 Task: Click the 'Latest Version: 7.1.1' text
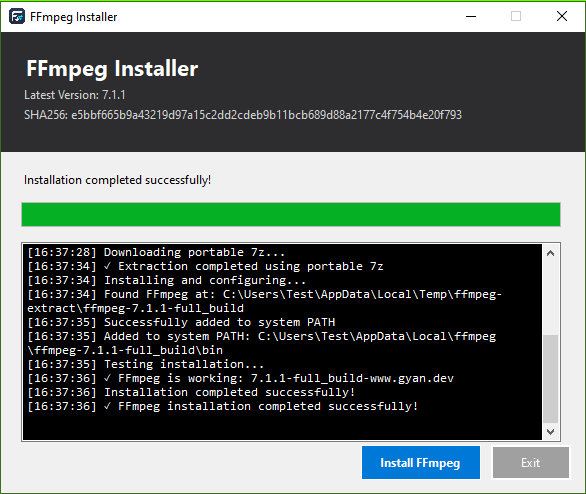pyautogui.click(x=75, y=95)
